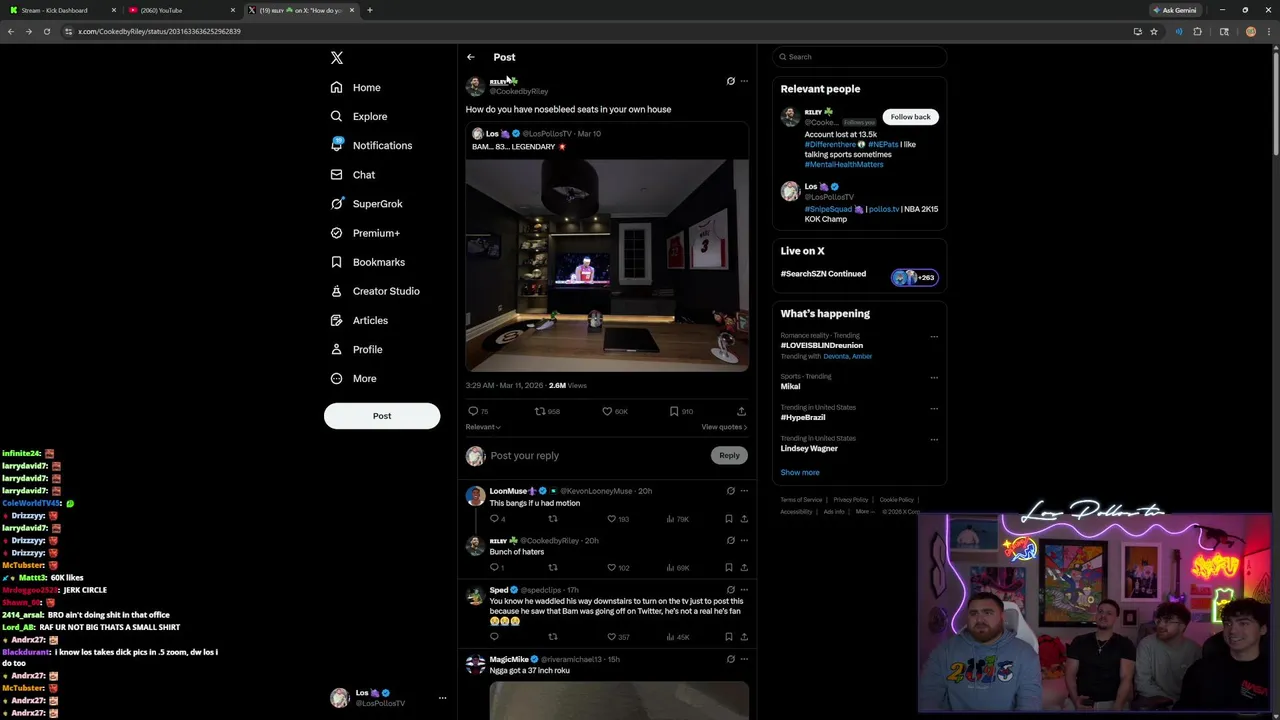Bookmark this page with the star icon
This screenshot has height=720, width=1280.
[1154, 31]
